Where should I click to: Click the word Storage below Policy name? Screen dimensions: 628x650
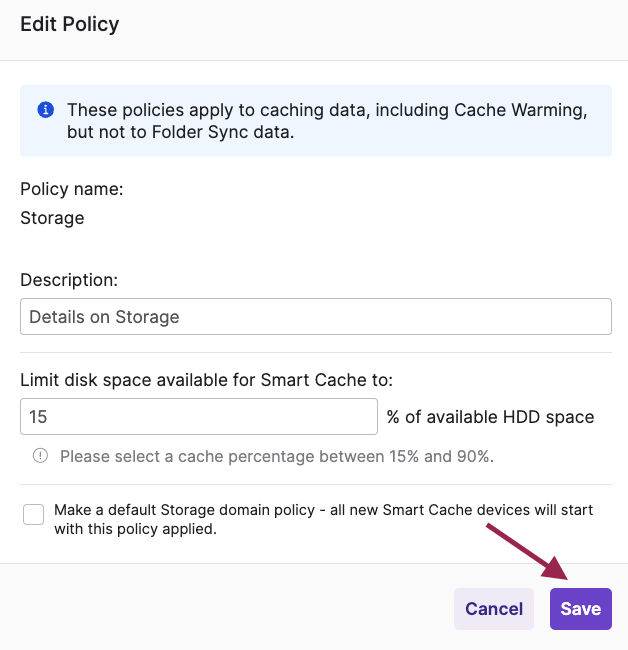click(x=52, y=218)
